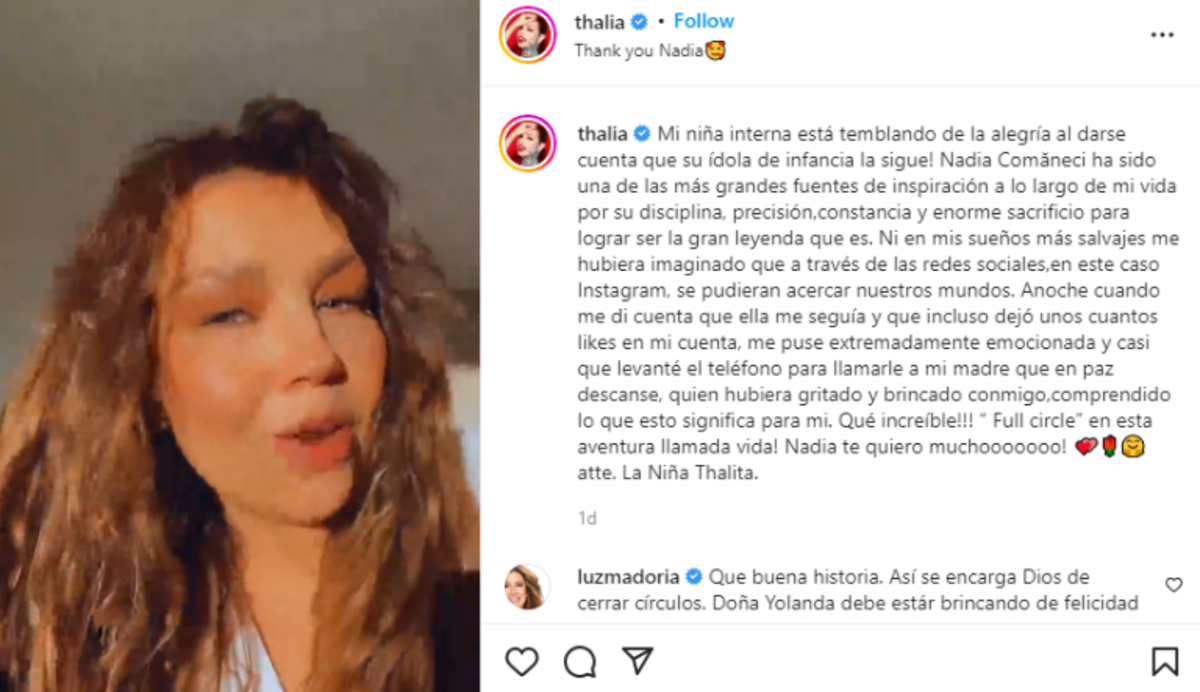Open luzmadoria's username link
Image resolution: width=1200 pixels, height=692 pixels.
point(628,577)
